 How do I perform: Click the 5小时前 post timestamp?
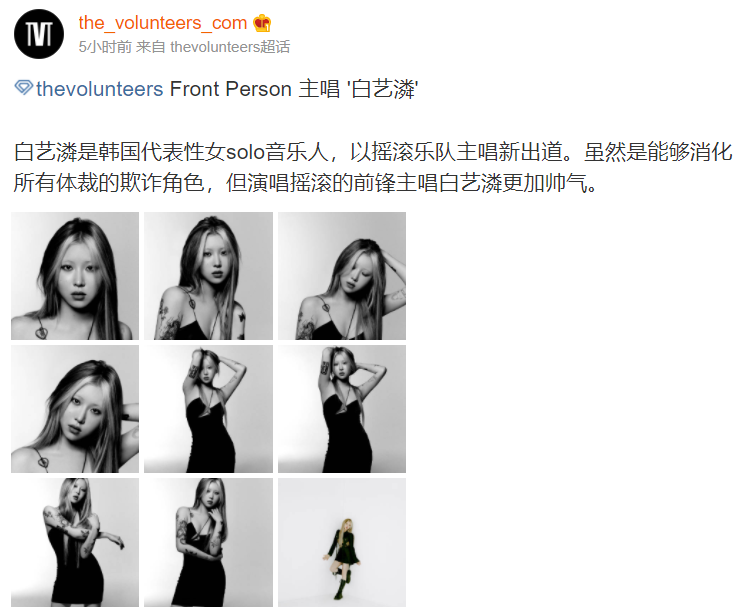point(105,47)
